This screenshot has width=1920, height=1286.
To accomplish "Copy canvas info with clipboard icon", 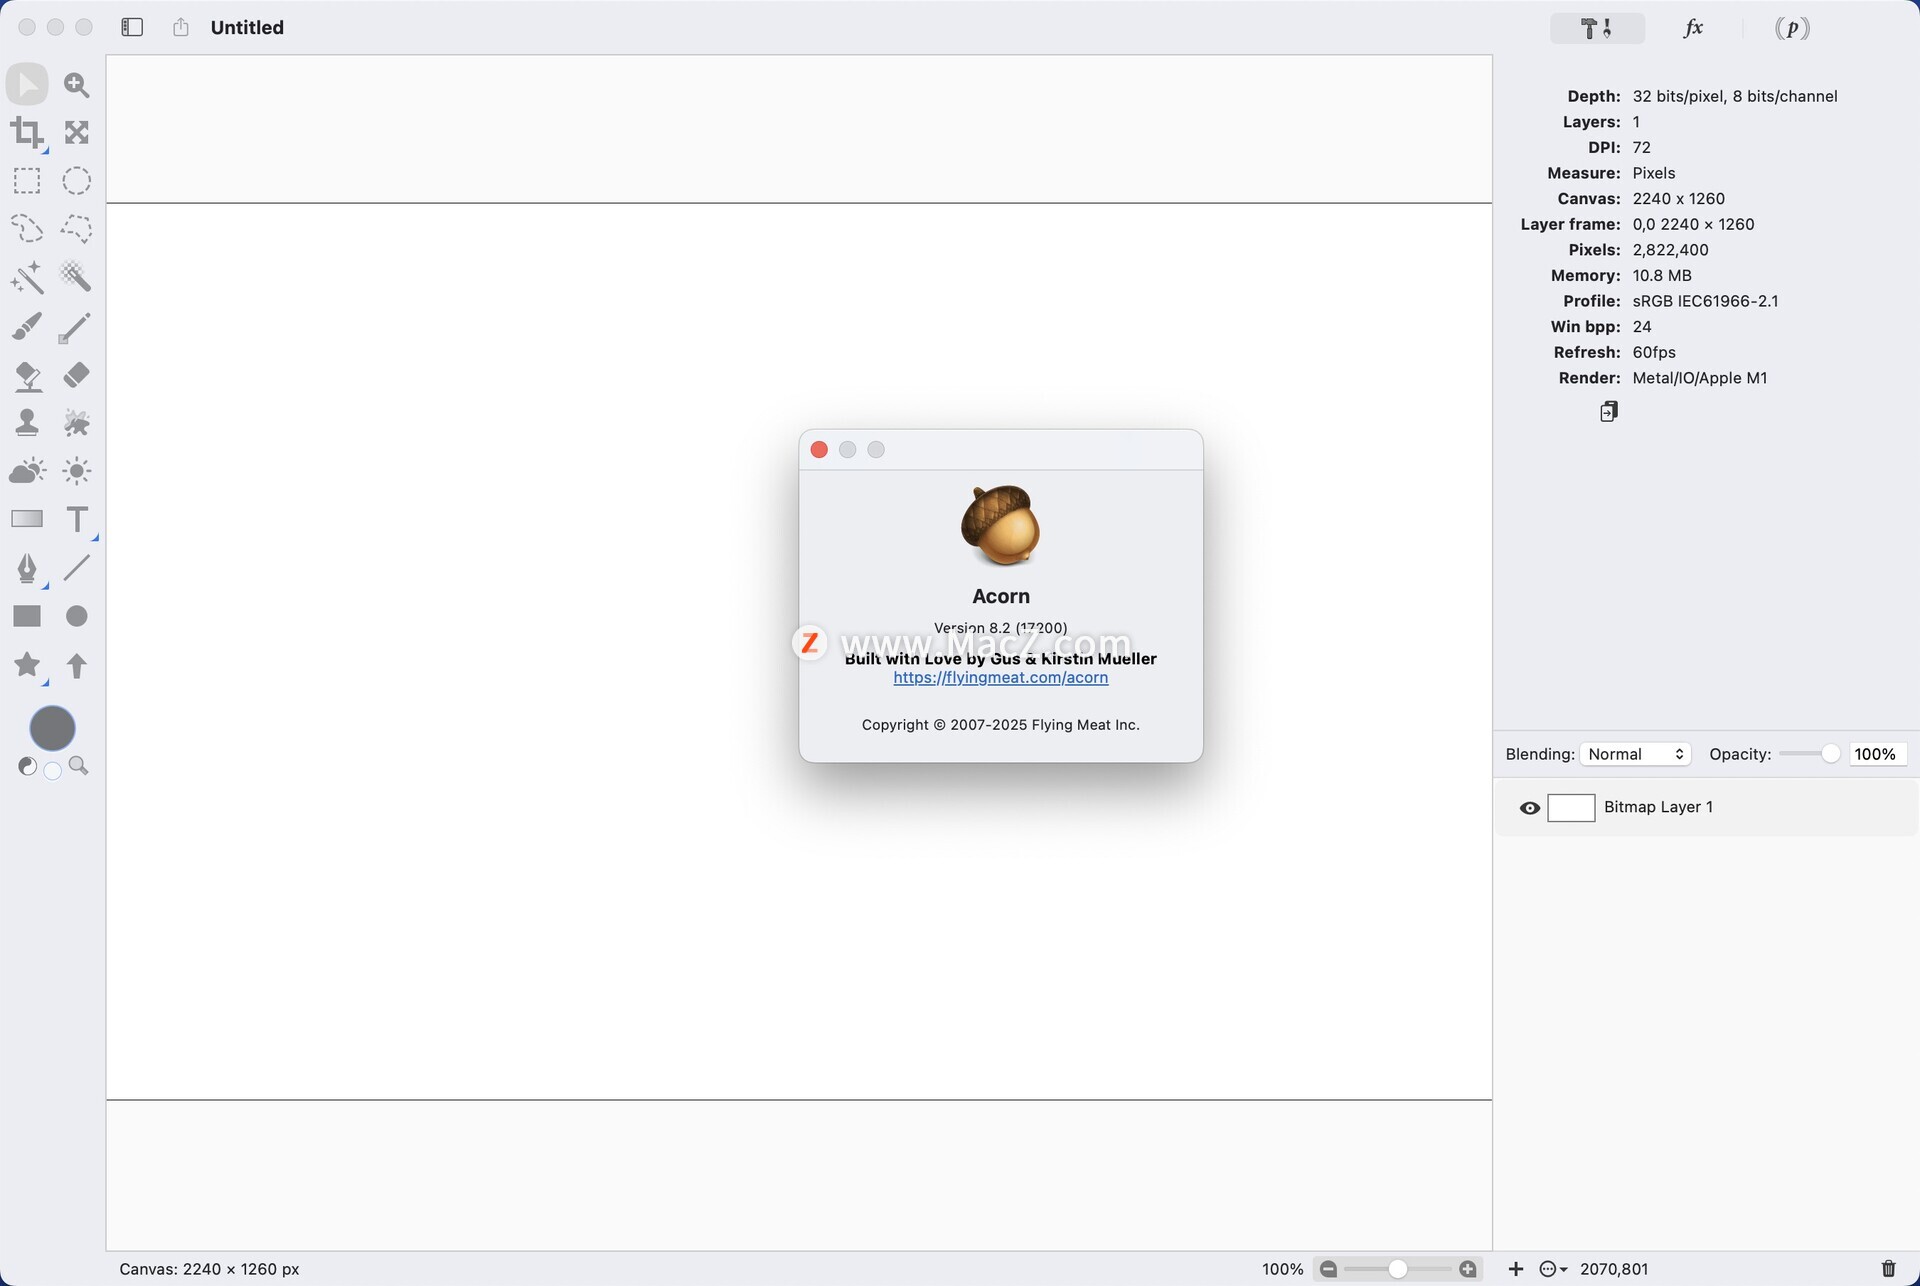I will tap(1608, 411).
